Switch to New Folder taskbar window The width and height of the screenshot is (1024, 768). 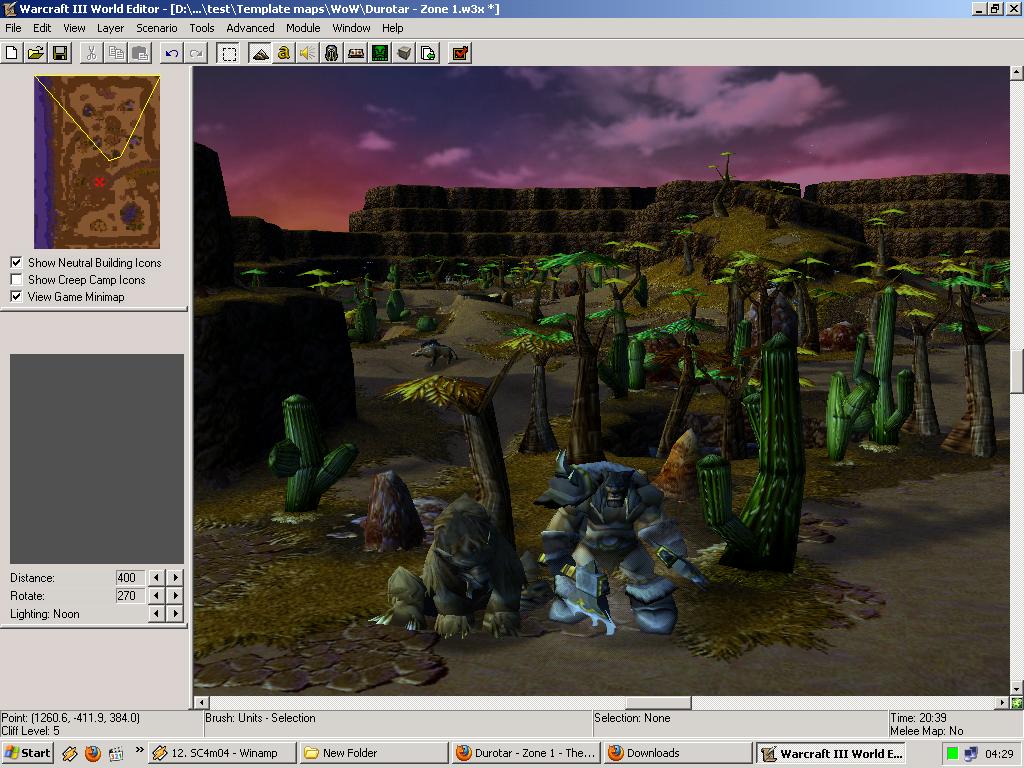coord(374,753)
